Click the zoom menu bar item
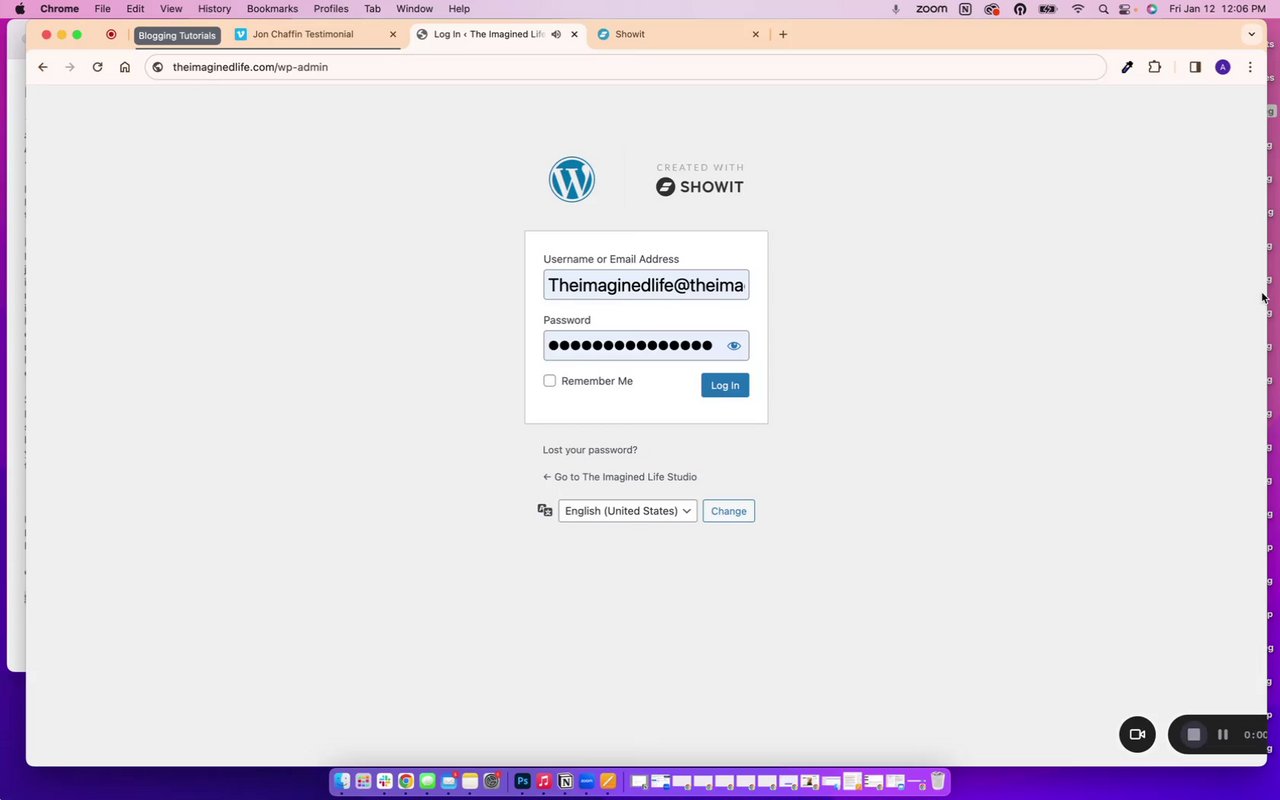 [931, 9]
